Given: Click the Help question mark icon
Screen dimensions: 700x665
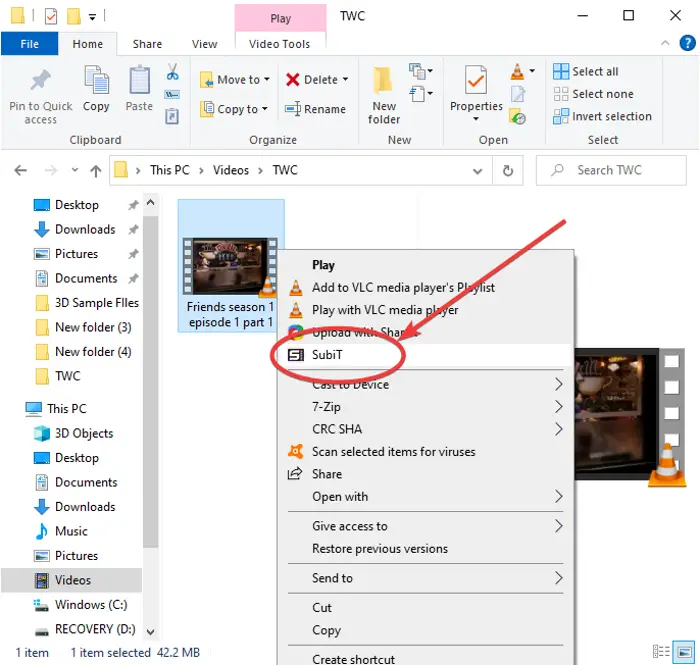Looking at the screenshot, I should click(x=687, y=43).
